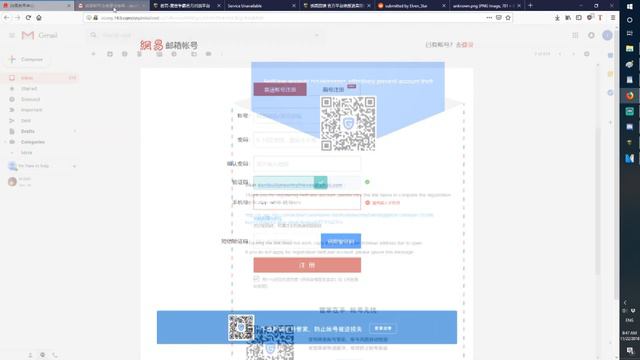640x360 pixels.
Task: Click the confirm password input field
Action: [307, 164]
